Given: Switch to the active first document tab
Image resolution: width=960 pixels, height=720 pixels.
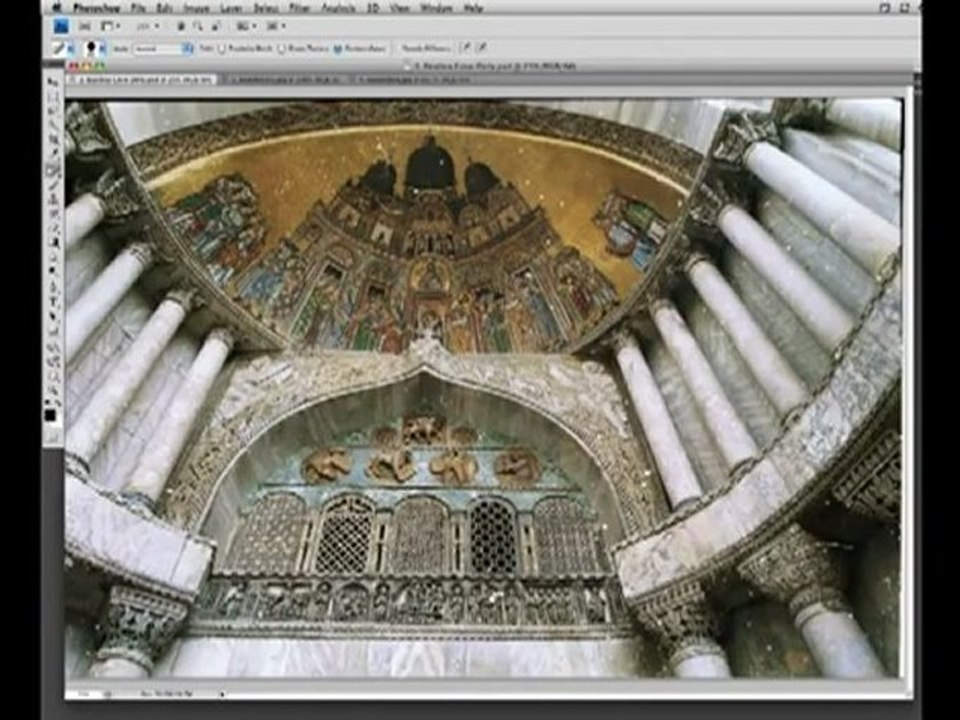Looking at the screenshot, I should point(140,80).
